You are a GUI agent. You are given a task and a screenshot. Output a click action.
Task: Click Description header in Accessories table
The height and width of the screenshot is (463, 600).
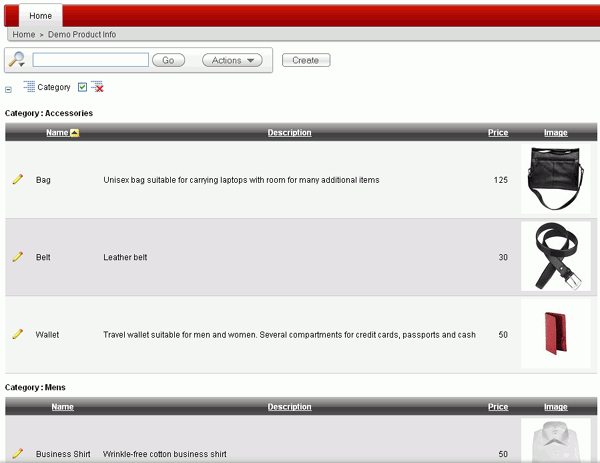tap(289, 132)
